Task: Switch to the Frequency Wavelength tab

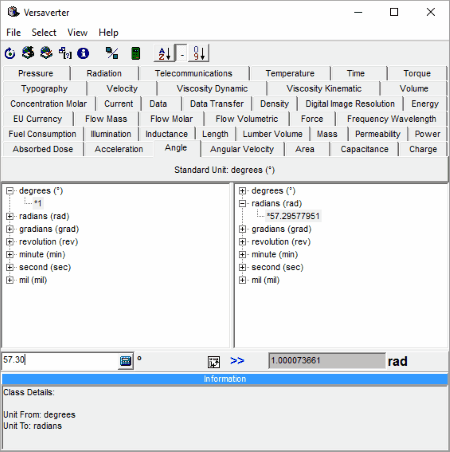Action: tap(391, 119)
